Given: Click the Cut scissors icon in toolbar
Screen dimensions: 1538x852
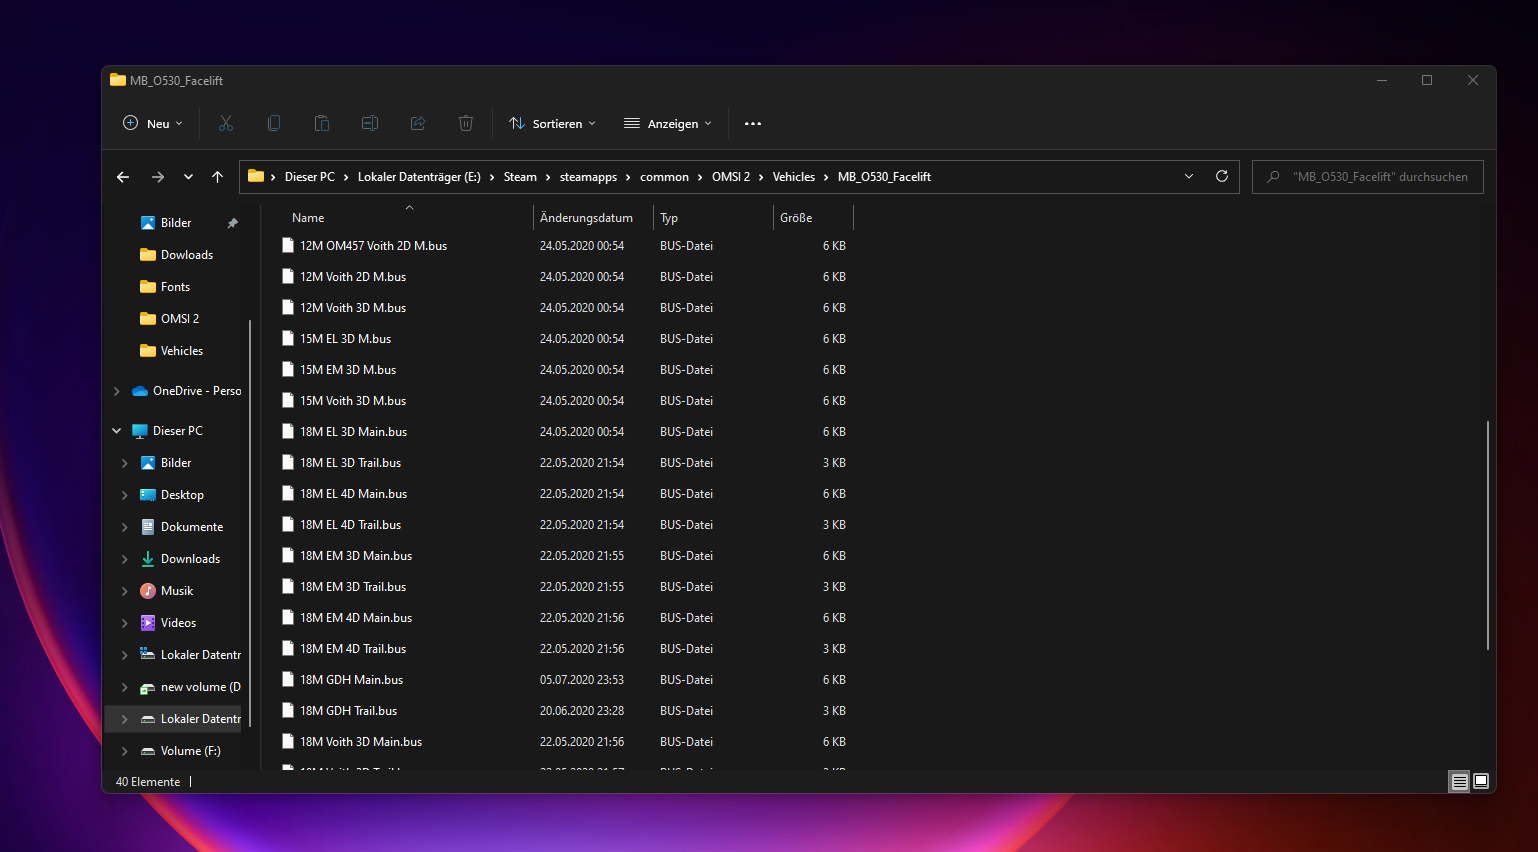Looking at the screenshot, I should click(x=226, y=123).
